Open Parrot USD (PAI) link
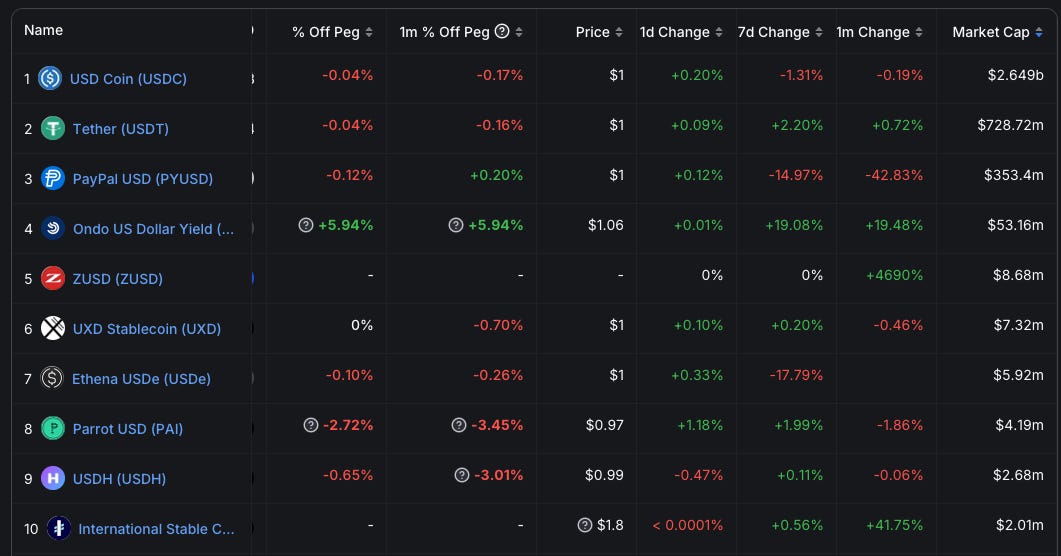Image resolution: width=1061 pixels, height=556 pixels. [128, 429]
